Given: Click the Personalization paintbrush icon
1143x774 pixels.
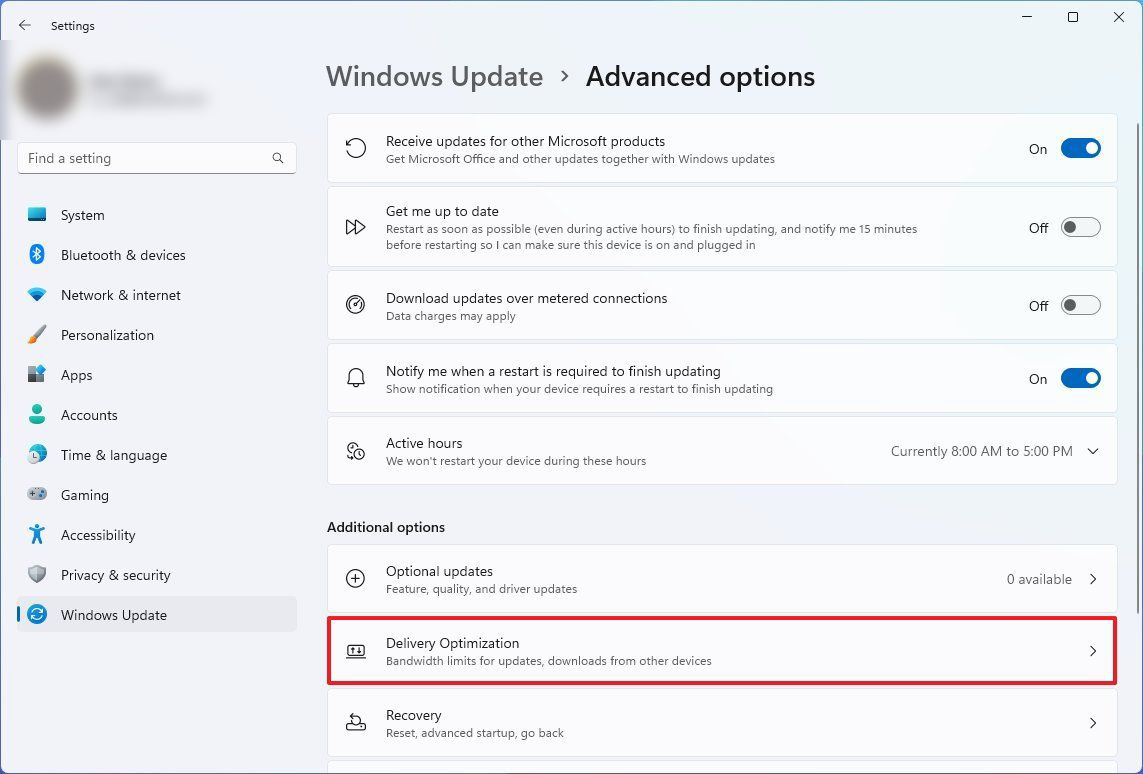Looking at the screenshot, I should coord(37,335).
